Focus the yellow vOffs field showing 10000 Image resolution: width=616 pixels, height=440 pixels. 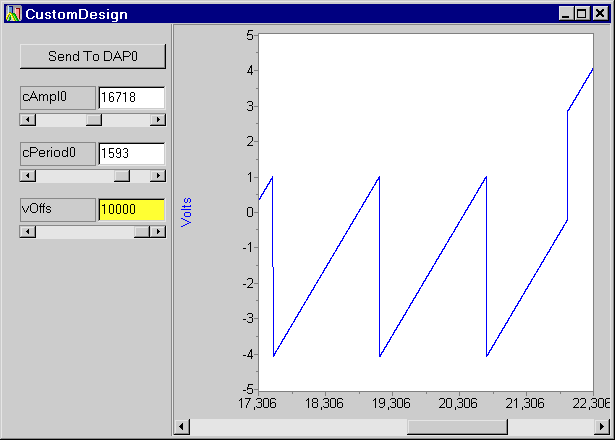click(132, 209)
